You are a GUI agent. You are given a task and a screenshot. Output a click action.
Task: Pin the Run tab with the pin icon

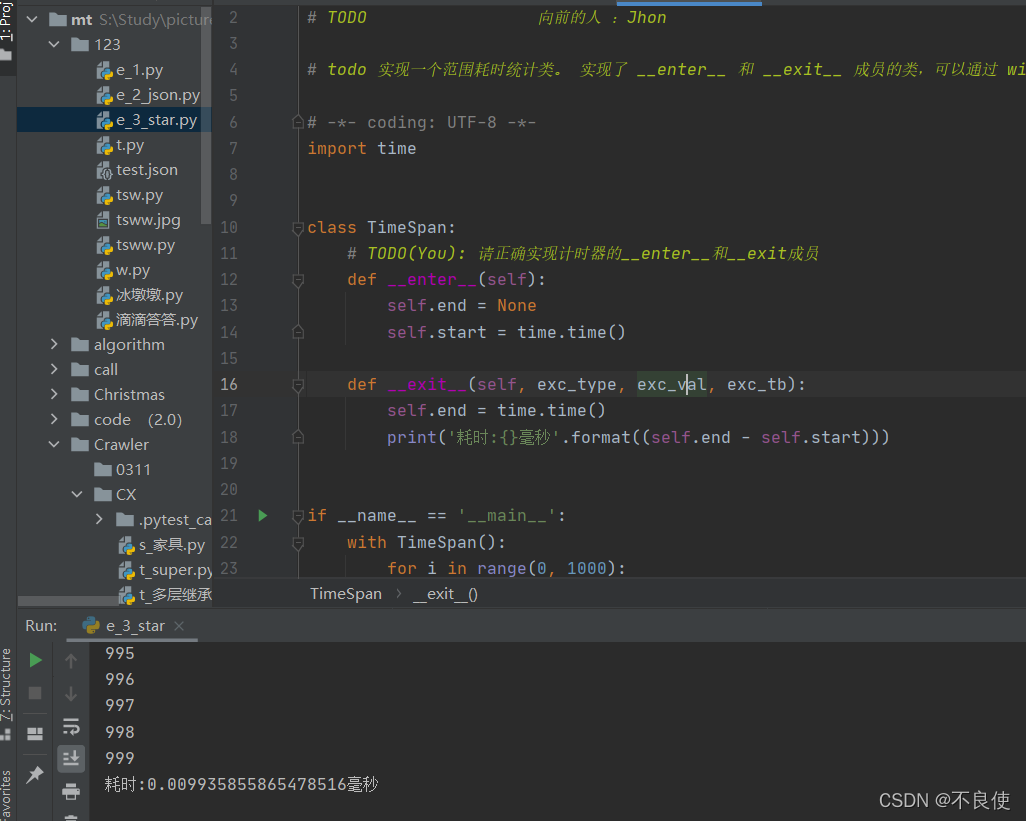(35, 775)
